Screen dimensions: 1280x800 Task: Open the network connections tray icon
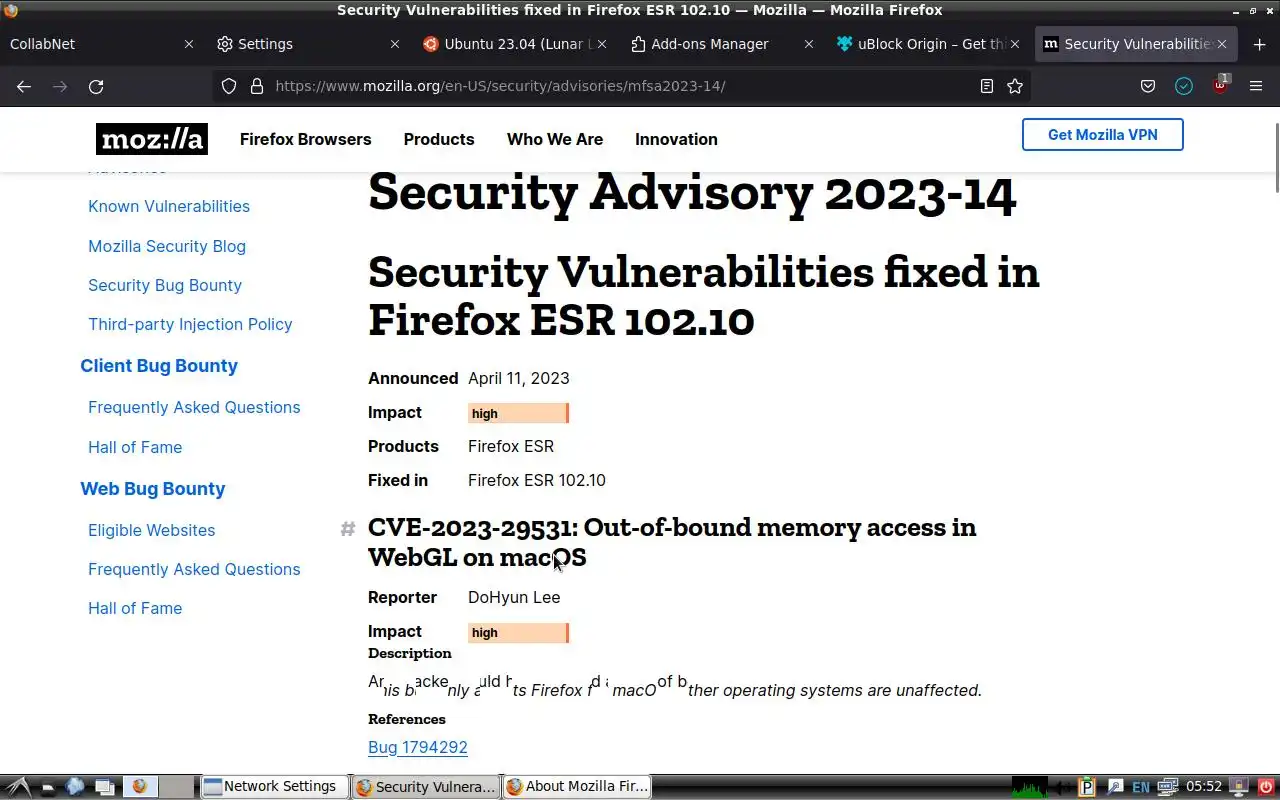1166,787
